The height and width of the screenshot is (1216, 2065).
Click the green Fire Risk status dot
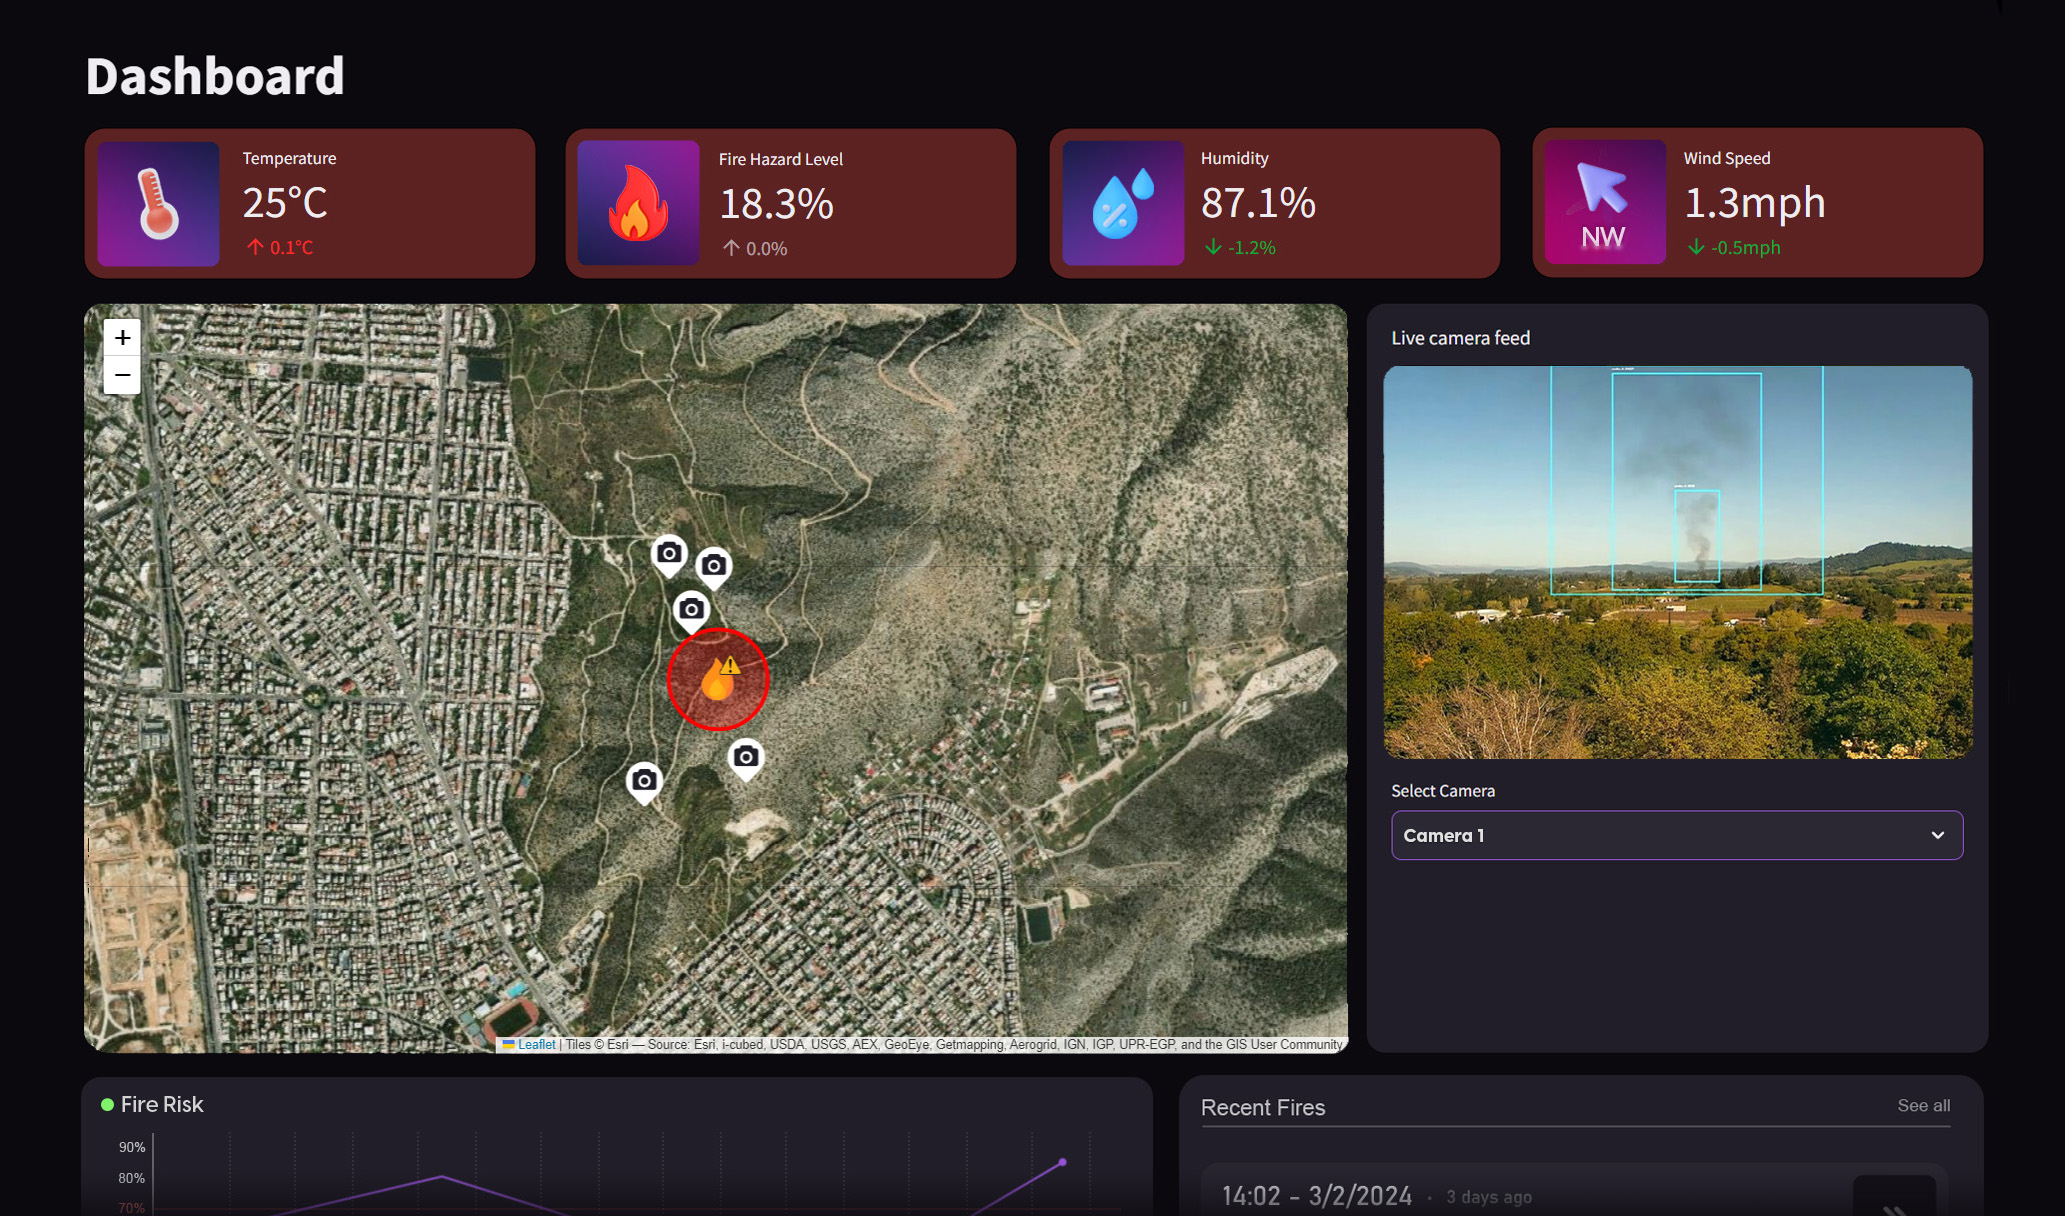pos(107,1105)
